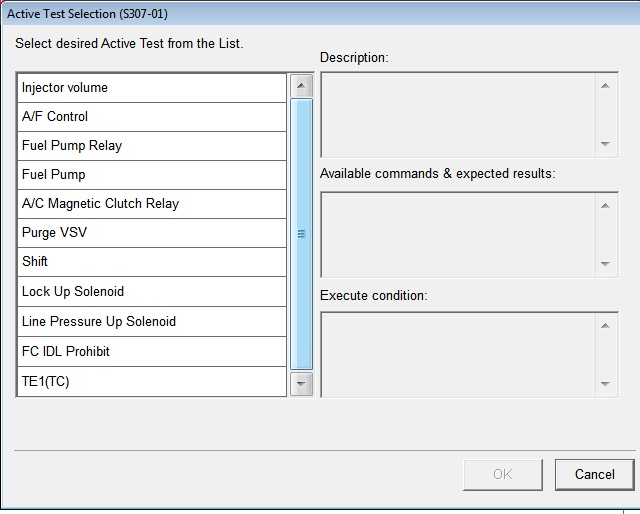640x514 pixels.
Task: Click the test list scrollbar thumb
Action: click(301, 234)
